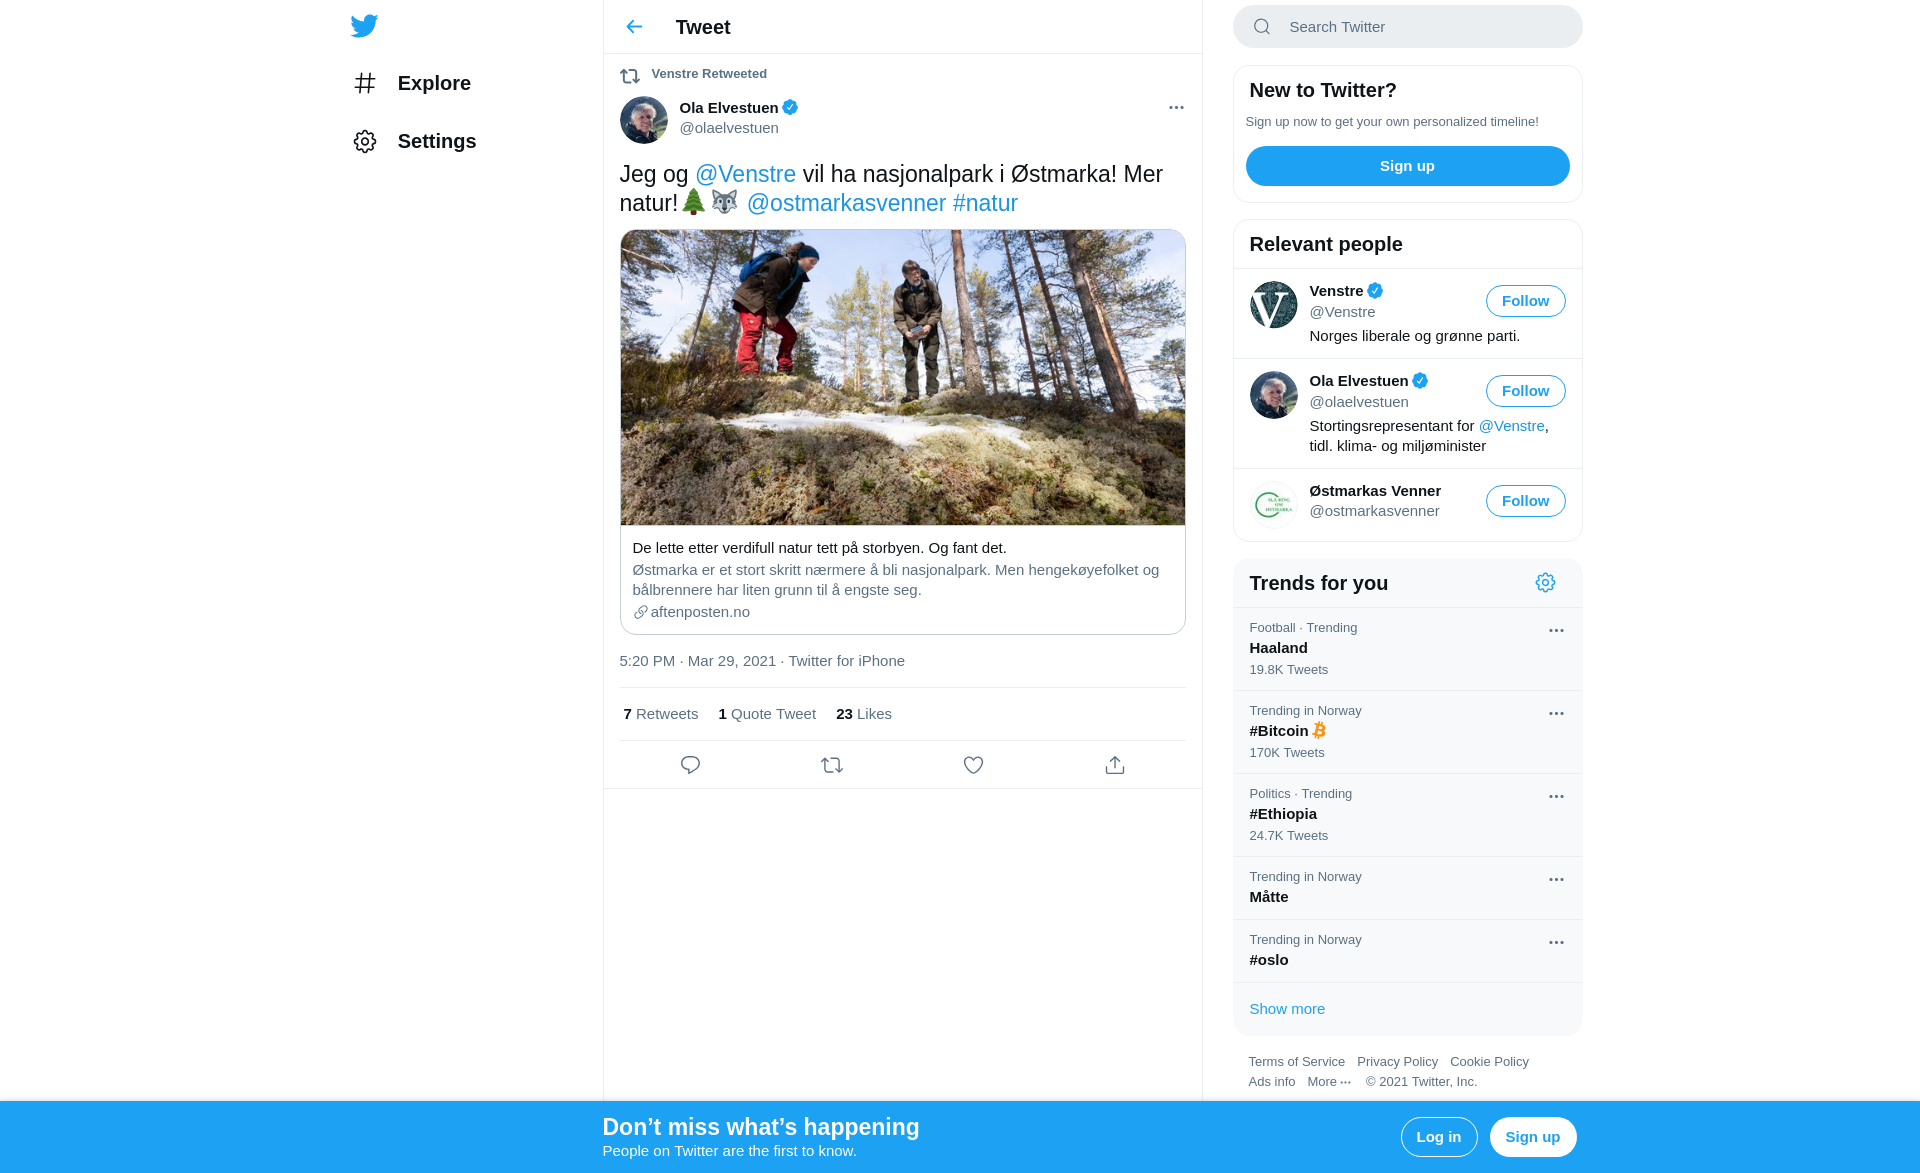Open more options for the #Ethiopia trend

[x=1556, y=796]
